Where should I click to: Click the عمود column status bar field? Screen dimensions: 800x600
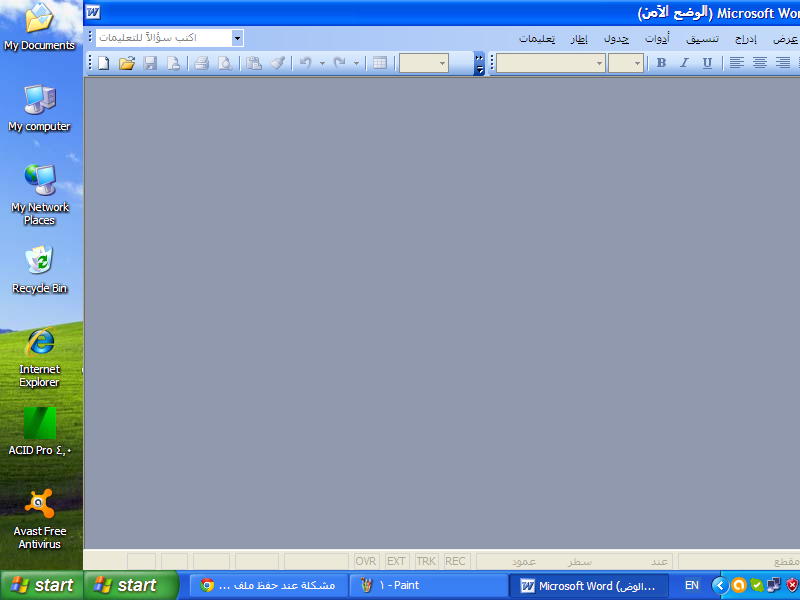(523, 562)
